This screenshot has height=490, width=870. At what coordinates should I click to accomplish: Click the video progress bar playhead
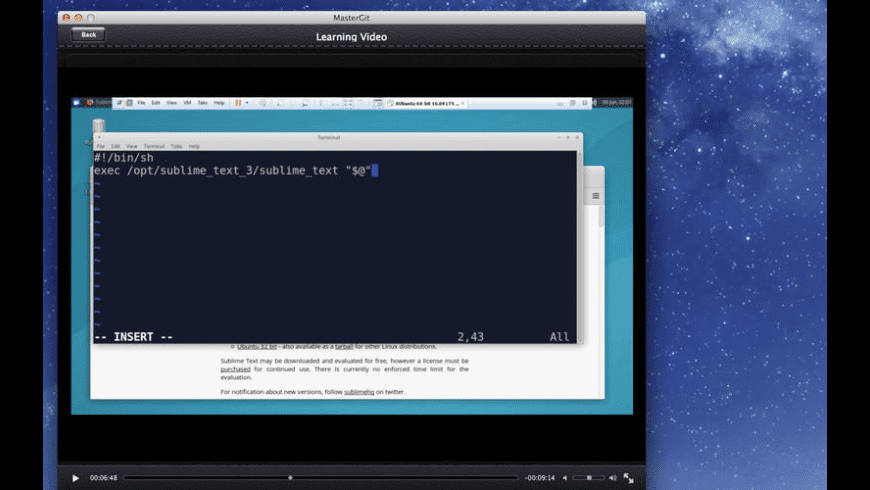coord(290,478)
